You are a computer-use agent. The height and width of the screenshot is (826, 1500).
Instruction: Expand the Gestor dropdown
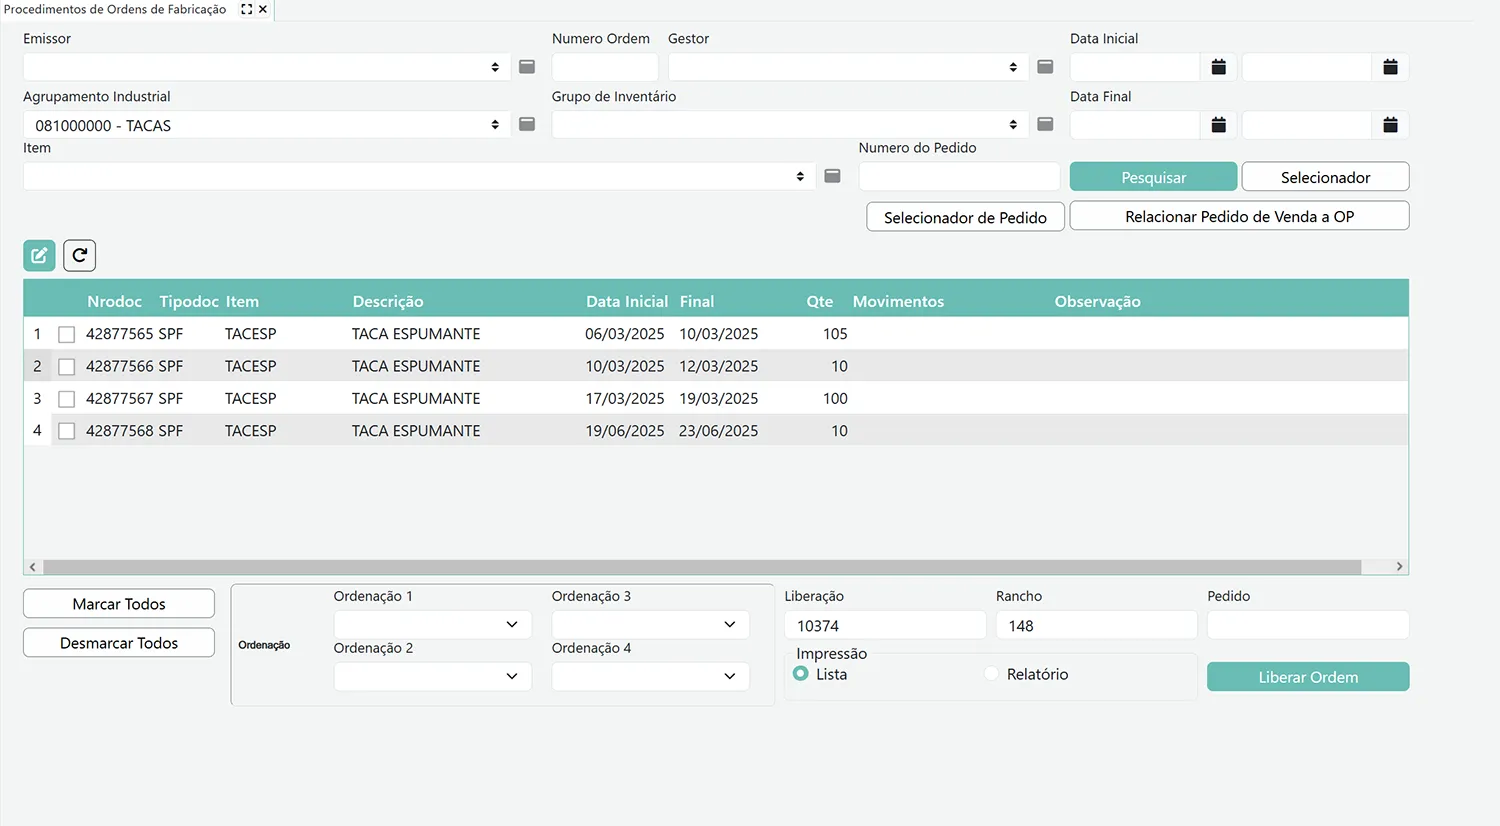coord(1013,67)
